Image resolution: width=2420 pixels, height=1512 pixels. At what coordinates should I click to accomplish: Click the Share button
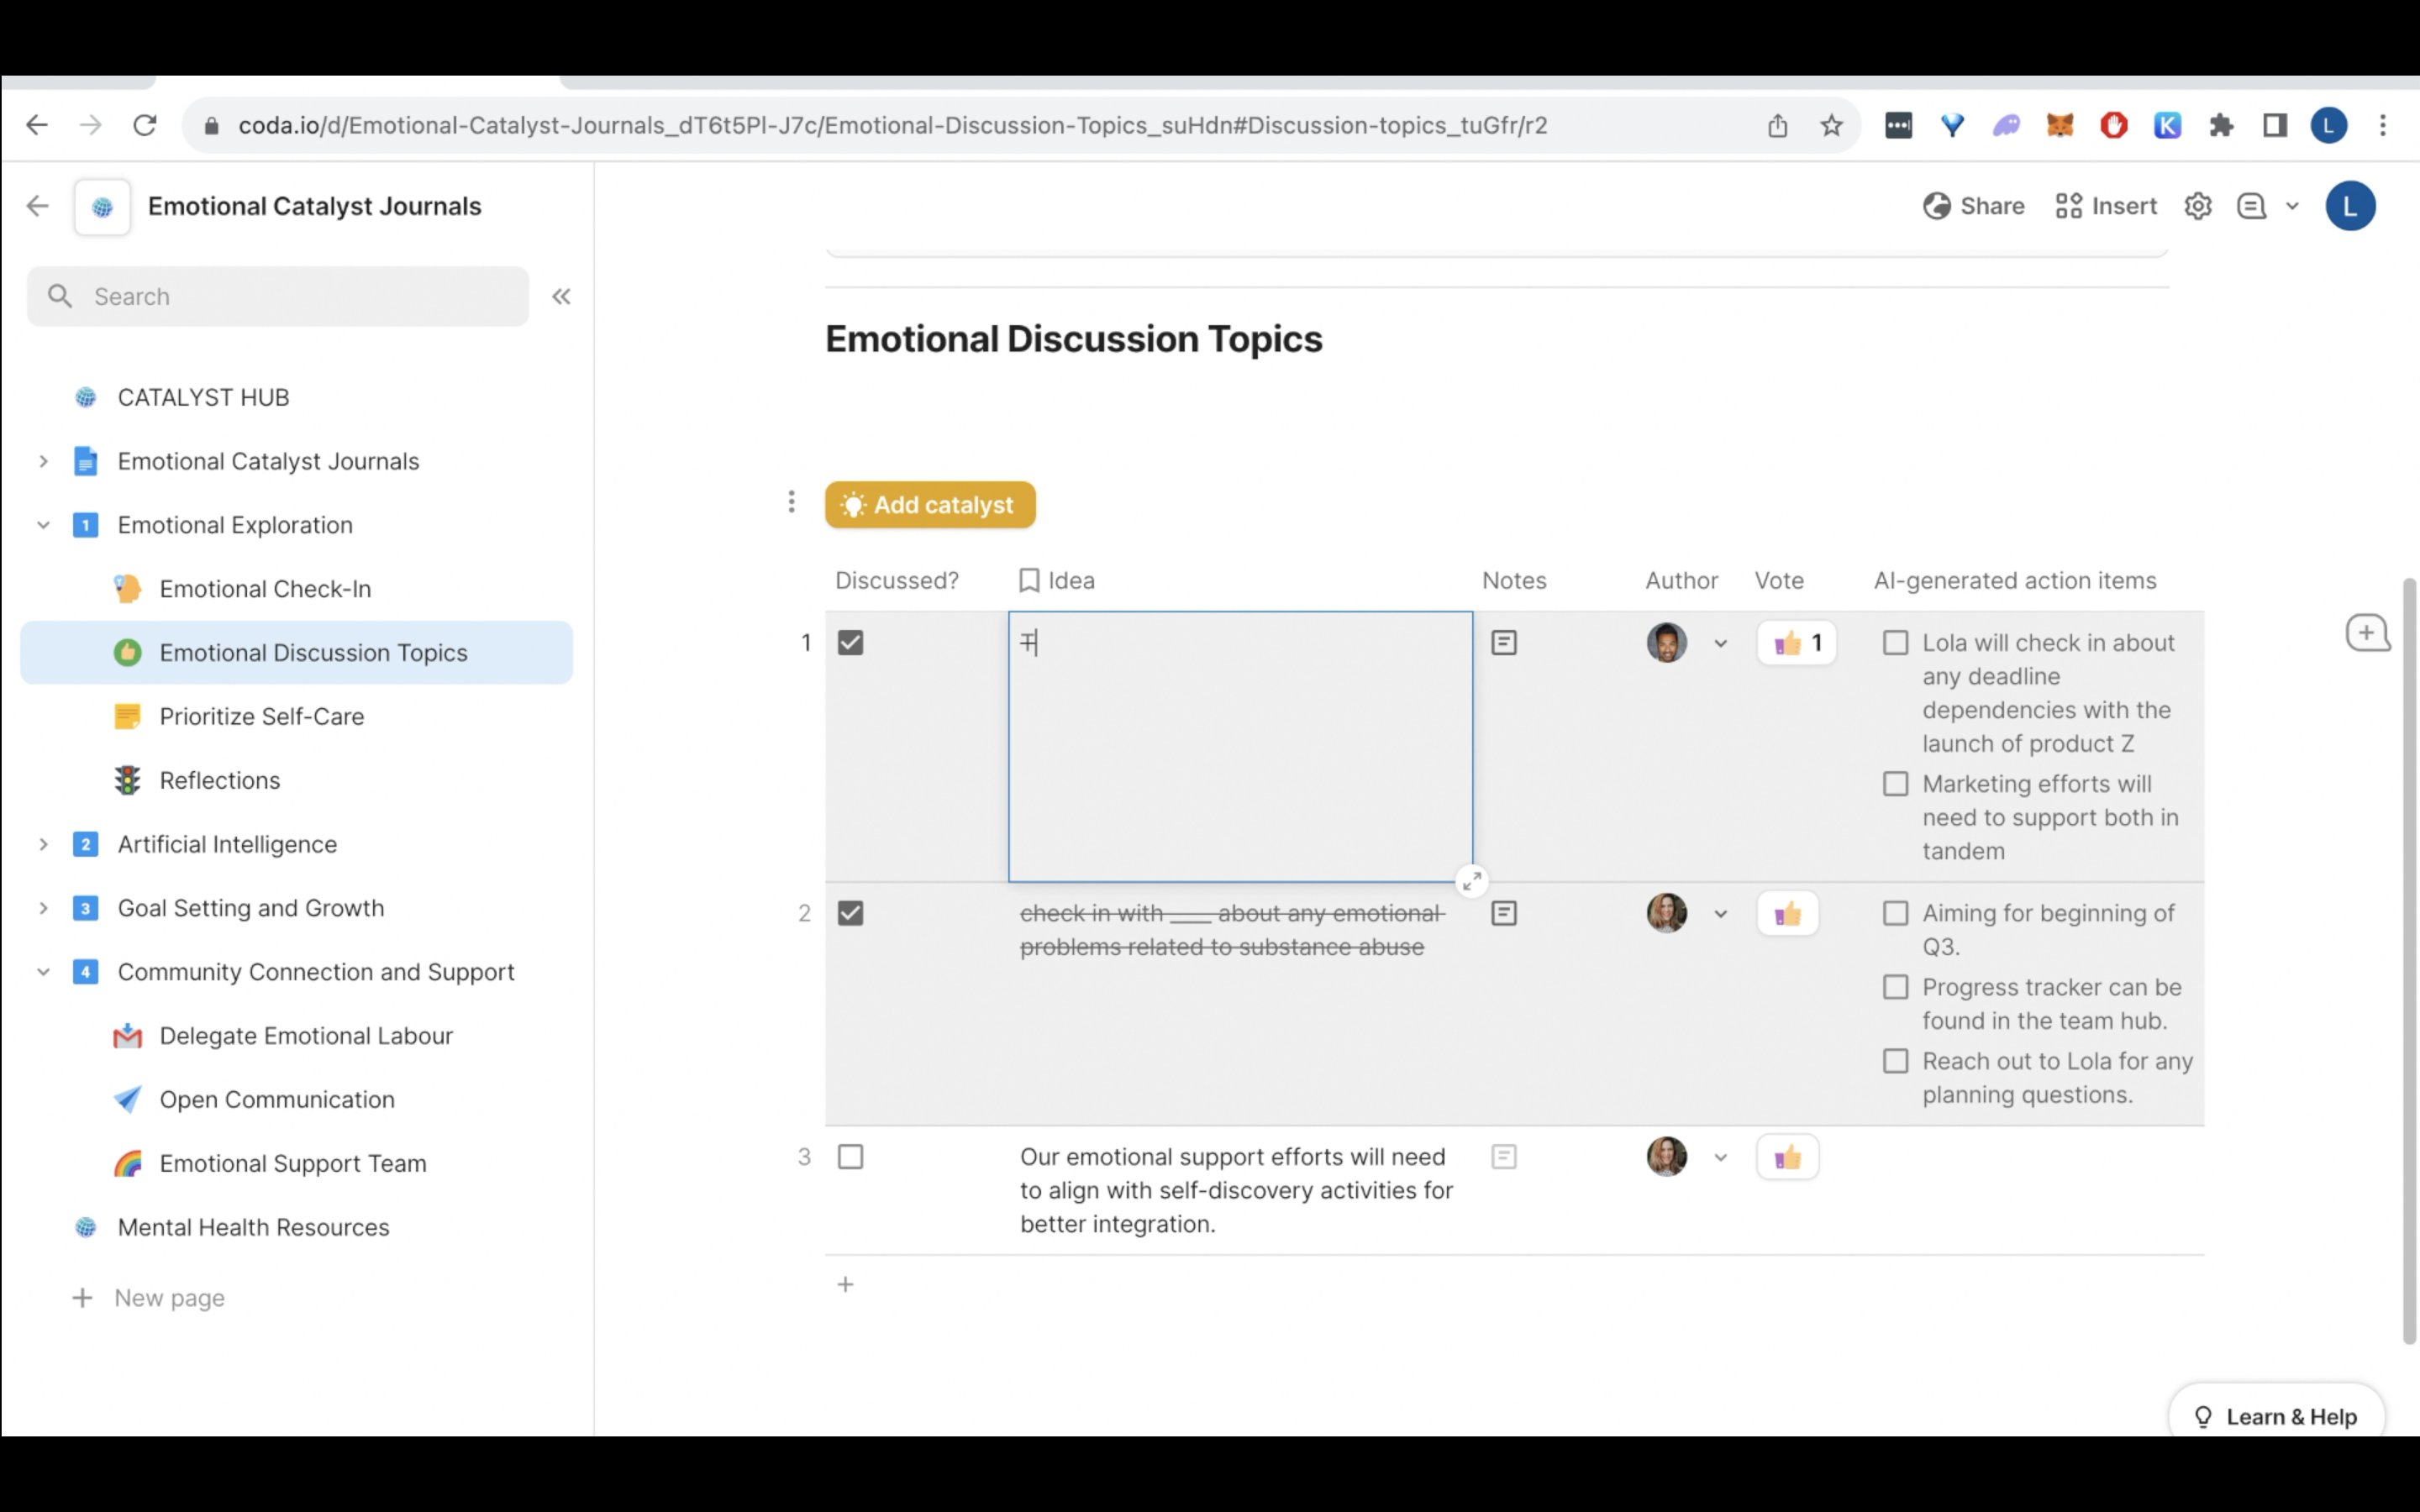click(1974, 206)
